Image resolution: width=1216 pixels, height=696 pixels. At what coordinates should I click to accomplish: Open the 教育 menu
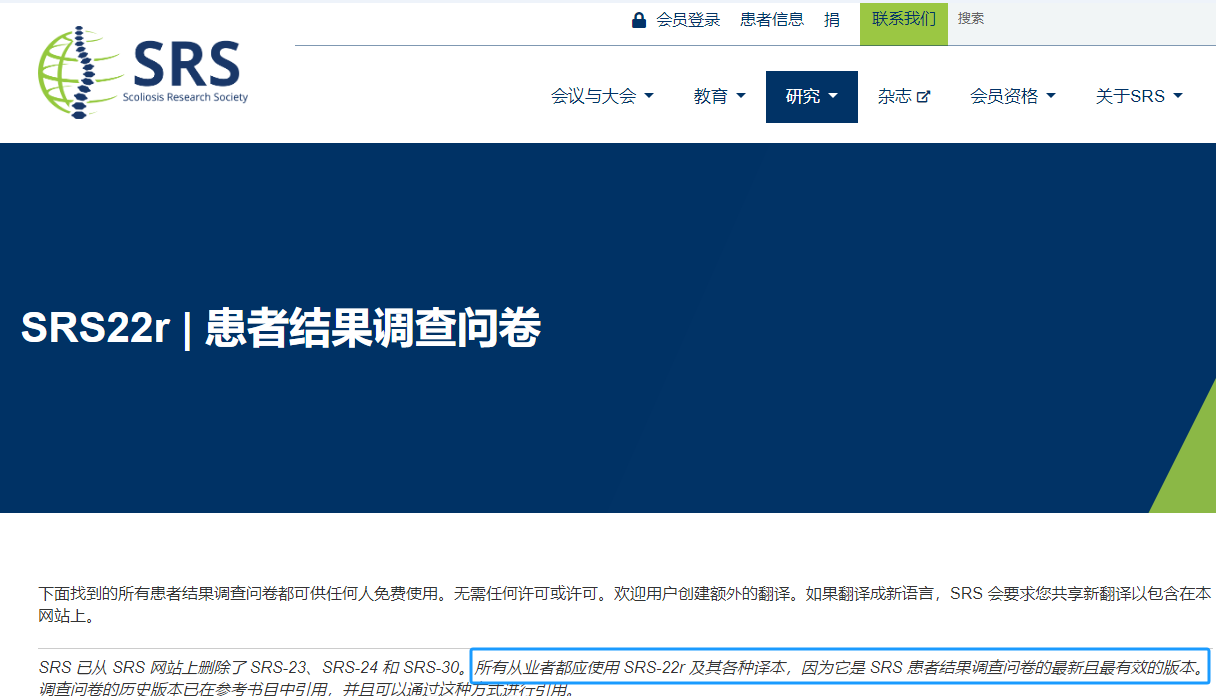[720, 97]
